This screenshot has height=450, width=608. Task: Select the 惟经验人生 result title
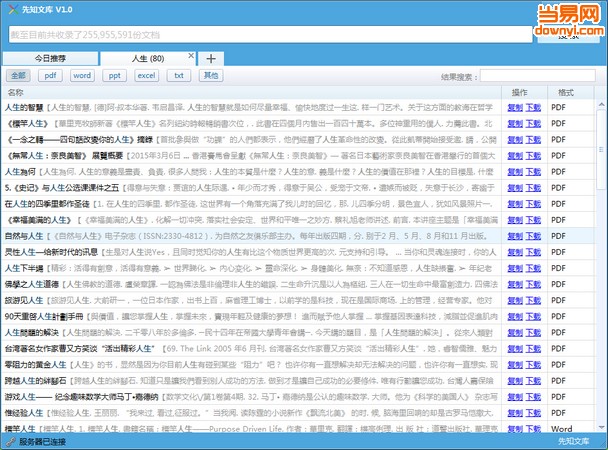click(24, 413)
